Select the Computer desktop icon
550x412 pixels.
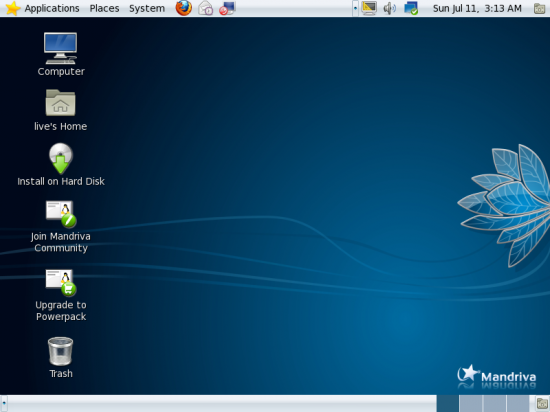(x=61, y=48)
